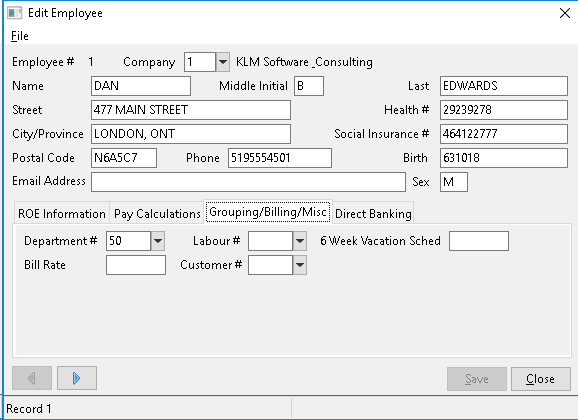578x420 pixels.
Task: Click into the Email Address field
Action: pyautogui.click(x=248, y=182)
